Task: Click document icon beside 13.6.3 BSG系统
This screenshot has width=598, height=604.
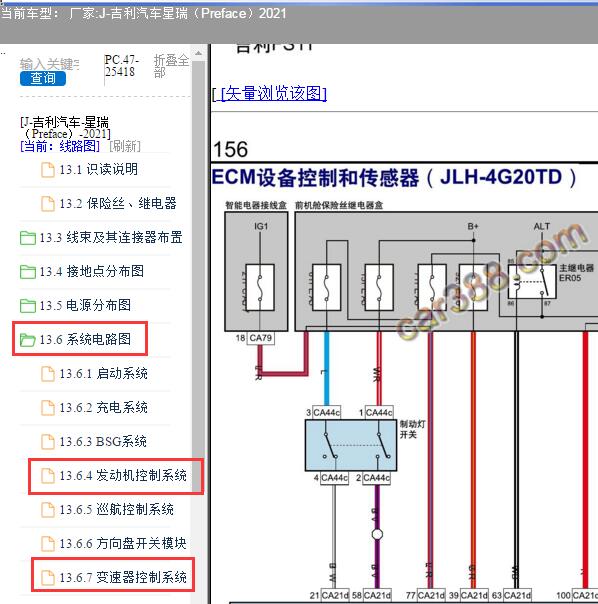Action: click(x=48, y=442)
